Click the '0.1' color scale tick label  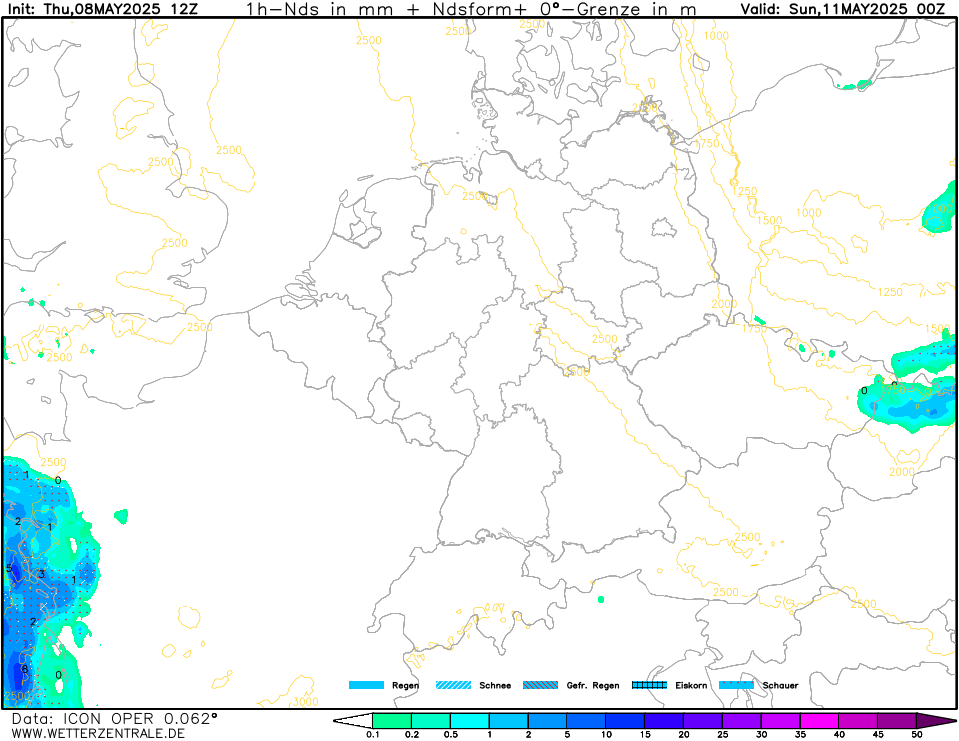point(372,735)
